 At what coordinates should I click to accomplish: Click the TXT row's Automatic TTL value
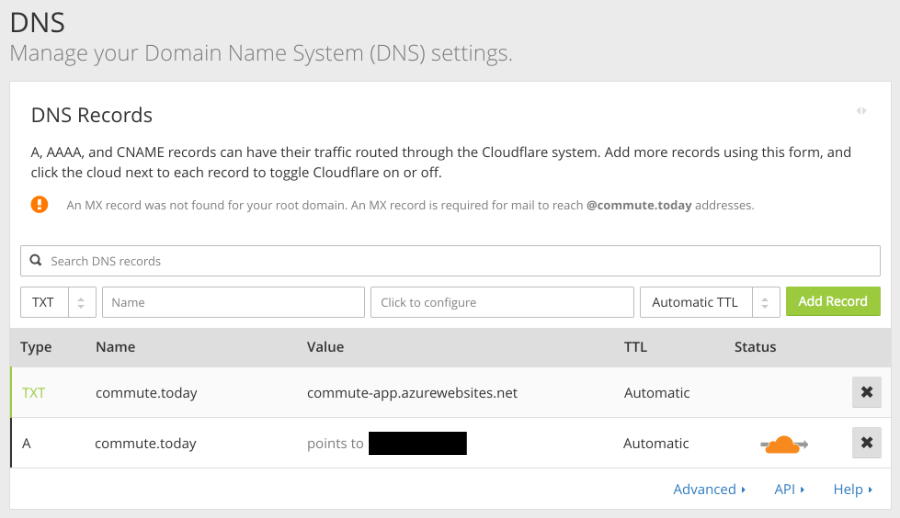657,393
